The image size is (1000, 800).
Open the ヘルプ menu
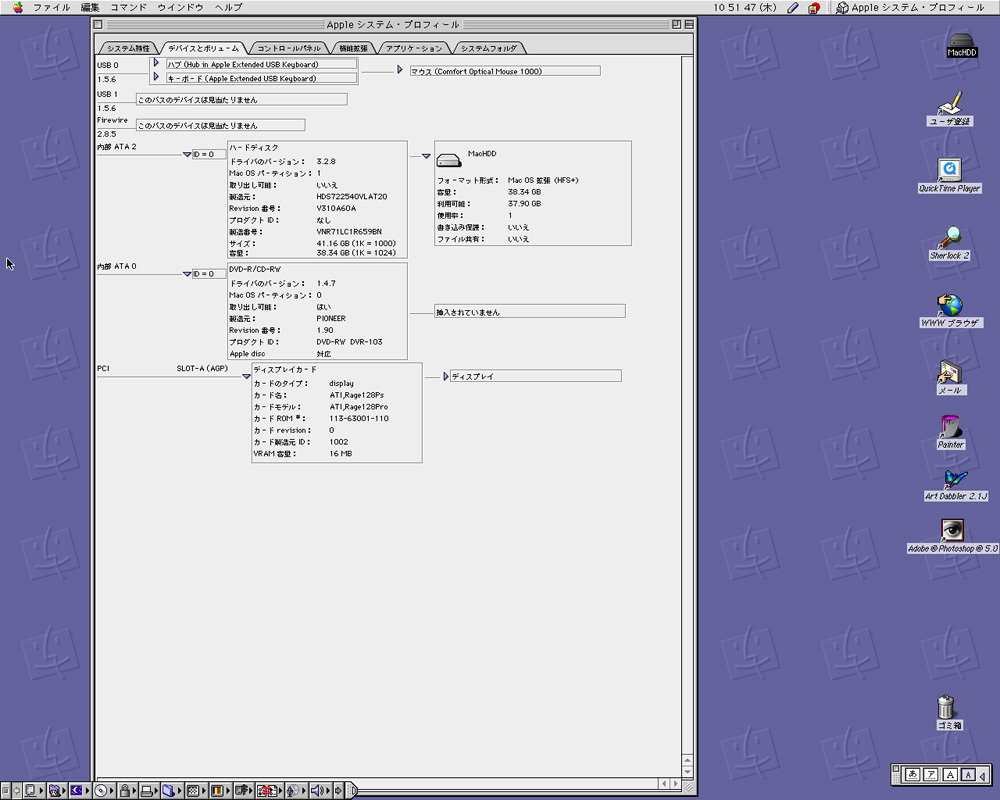click(228, 8)
